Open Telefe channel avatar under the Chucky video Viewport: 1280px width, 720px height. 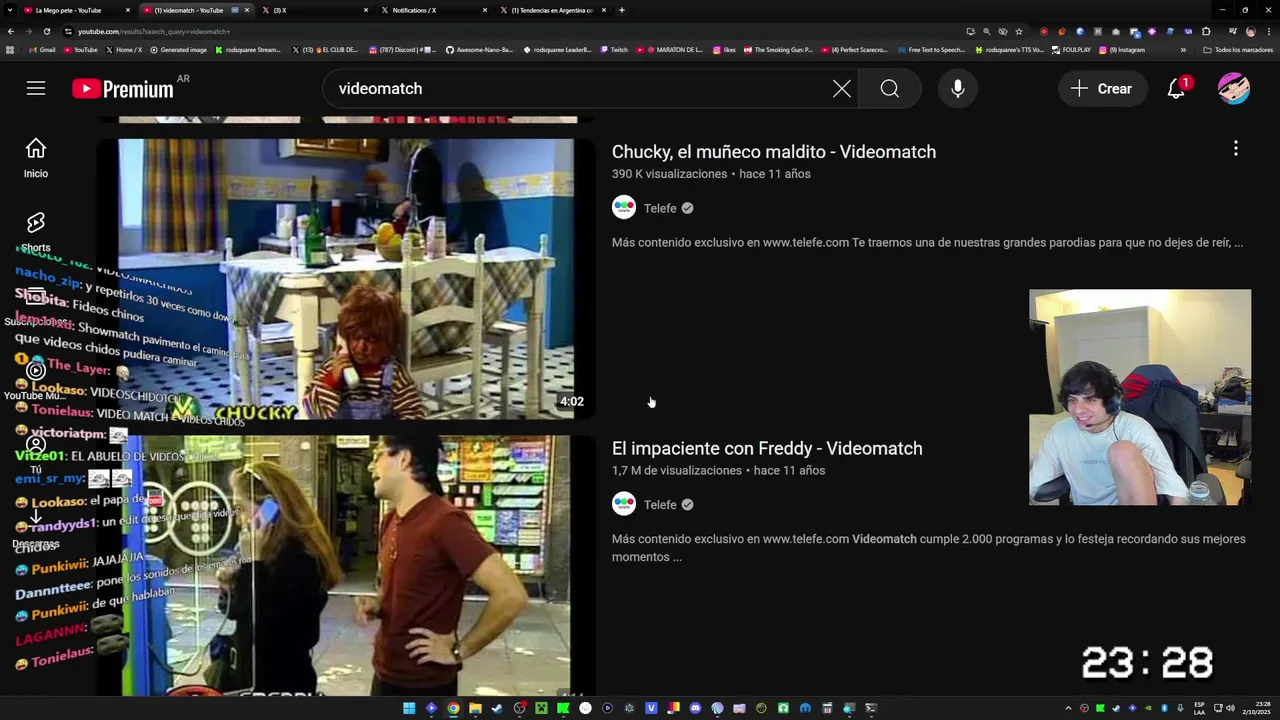point(624,208)
